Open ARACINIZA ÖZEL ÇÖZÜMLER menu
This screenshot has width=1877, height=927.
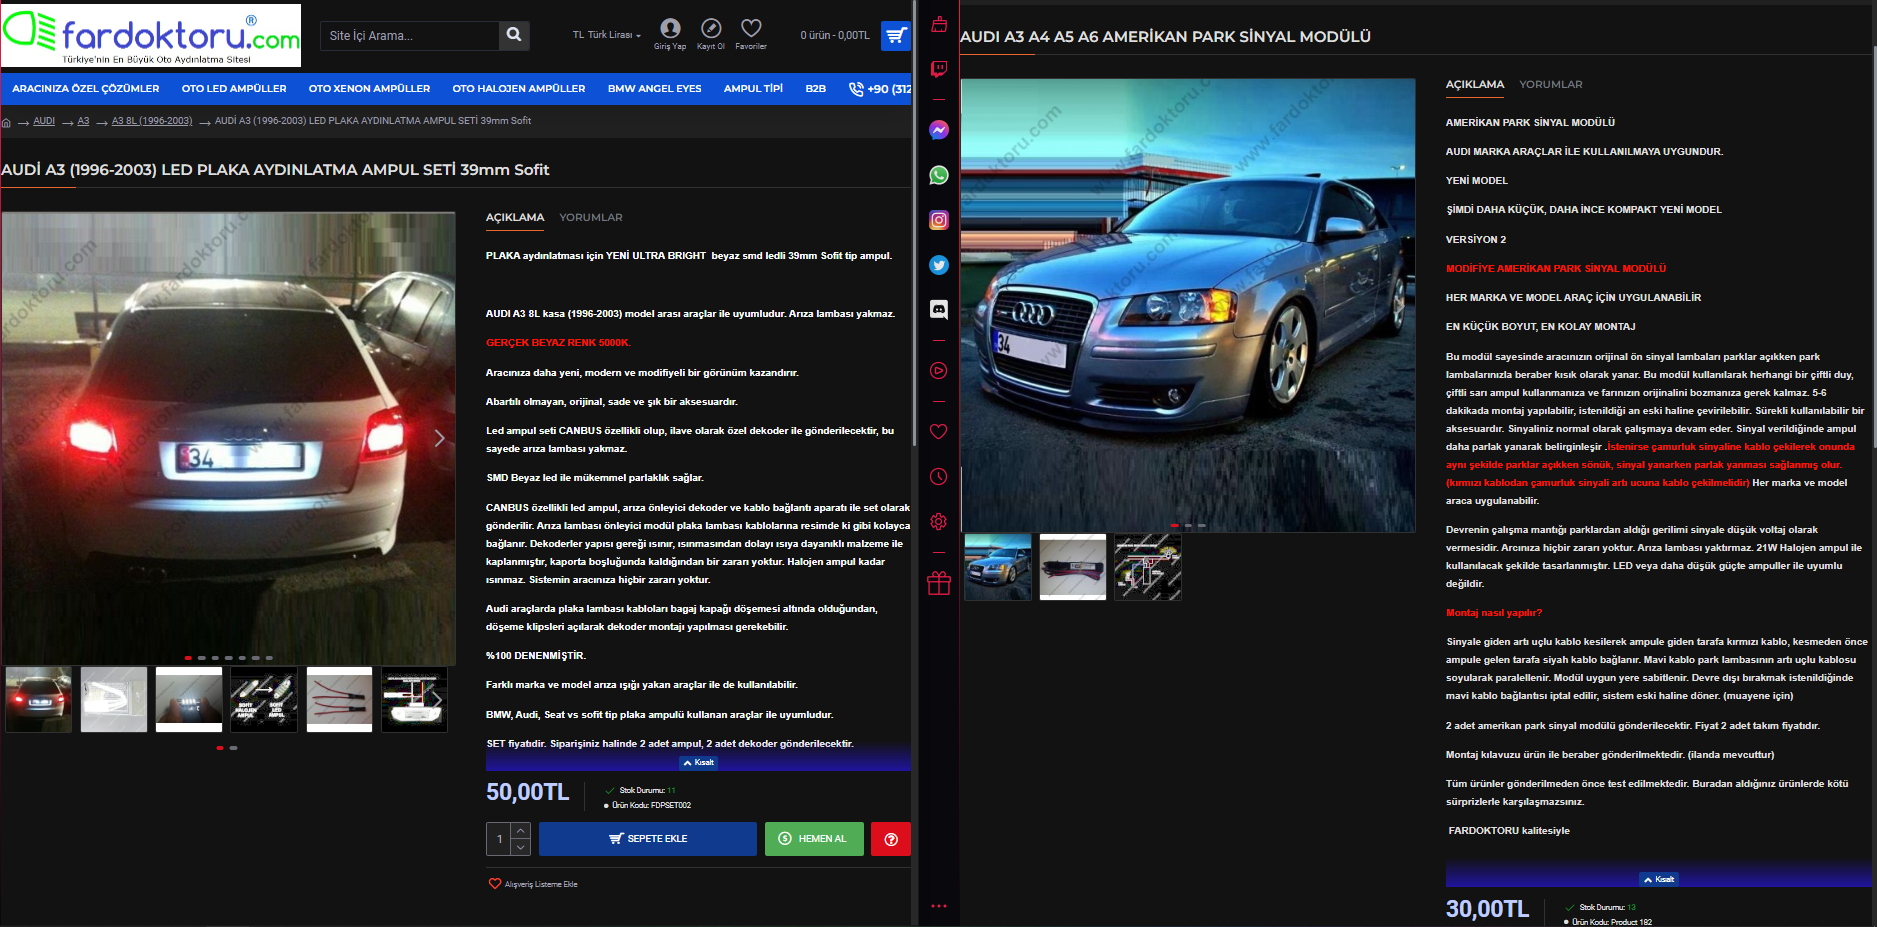(x=86, y=89)
